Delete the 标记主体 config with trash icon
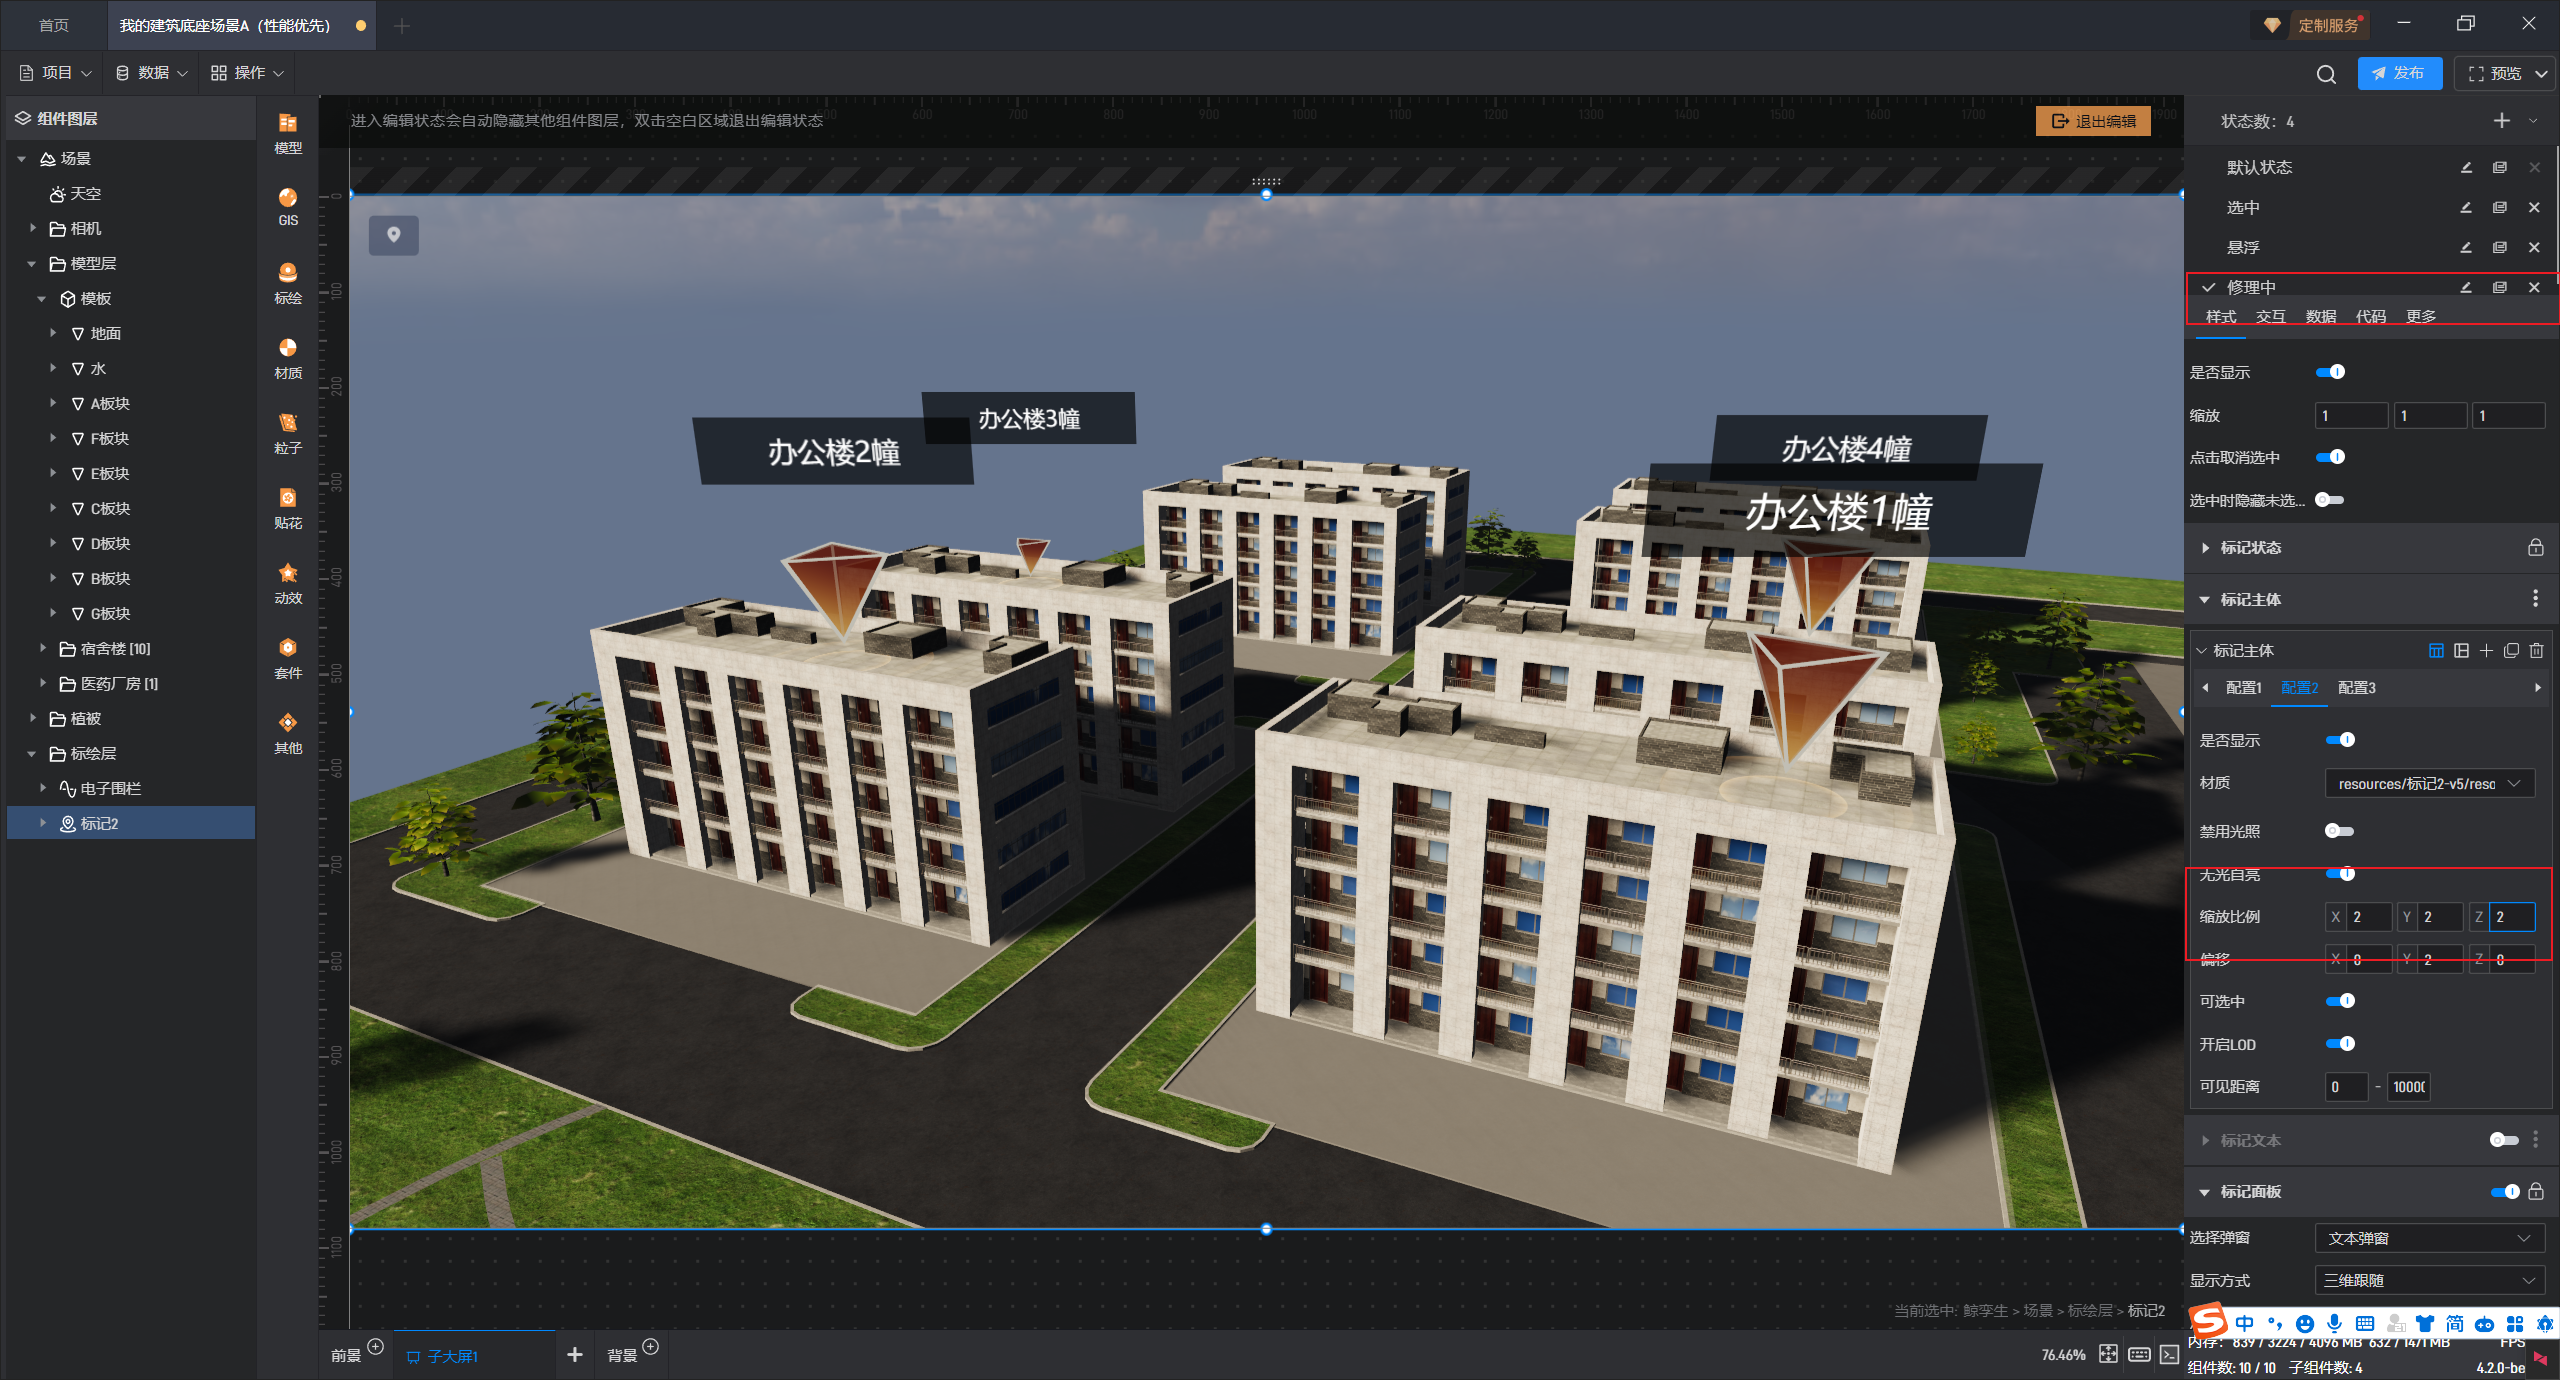 [x=2536, y=651]
